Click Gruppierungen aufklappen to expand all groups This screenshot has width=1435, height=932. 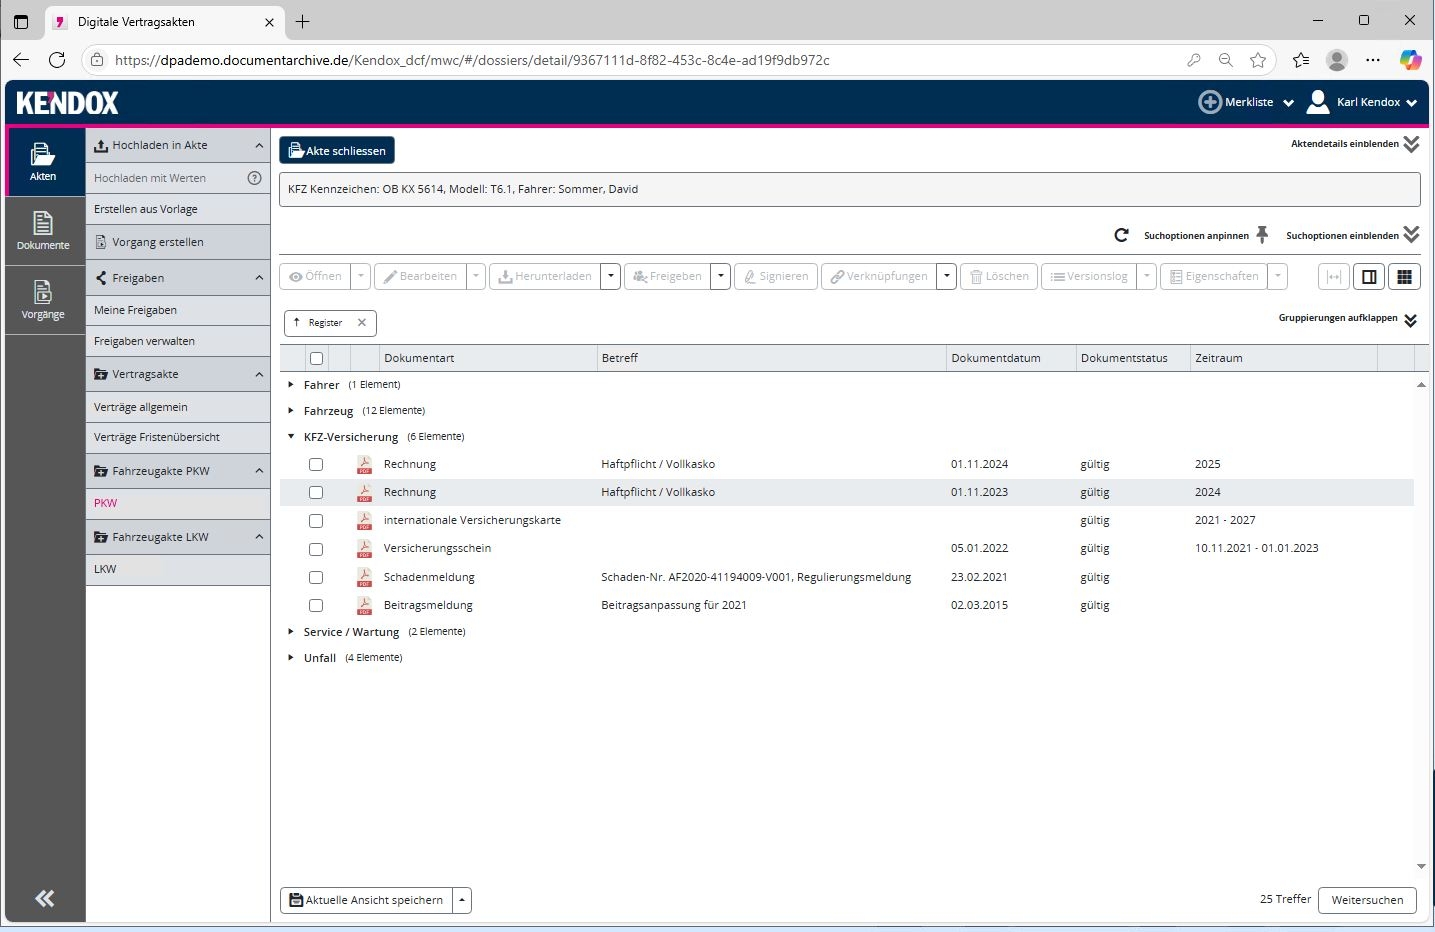(1348, 319)
